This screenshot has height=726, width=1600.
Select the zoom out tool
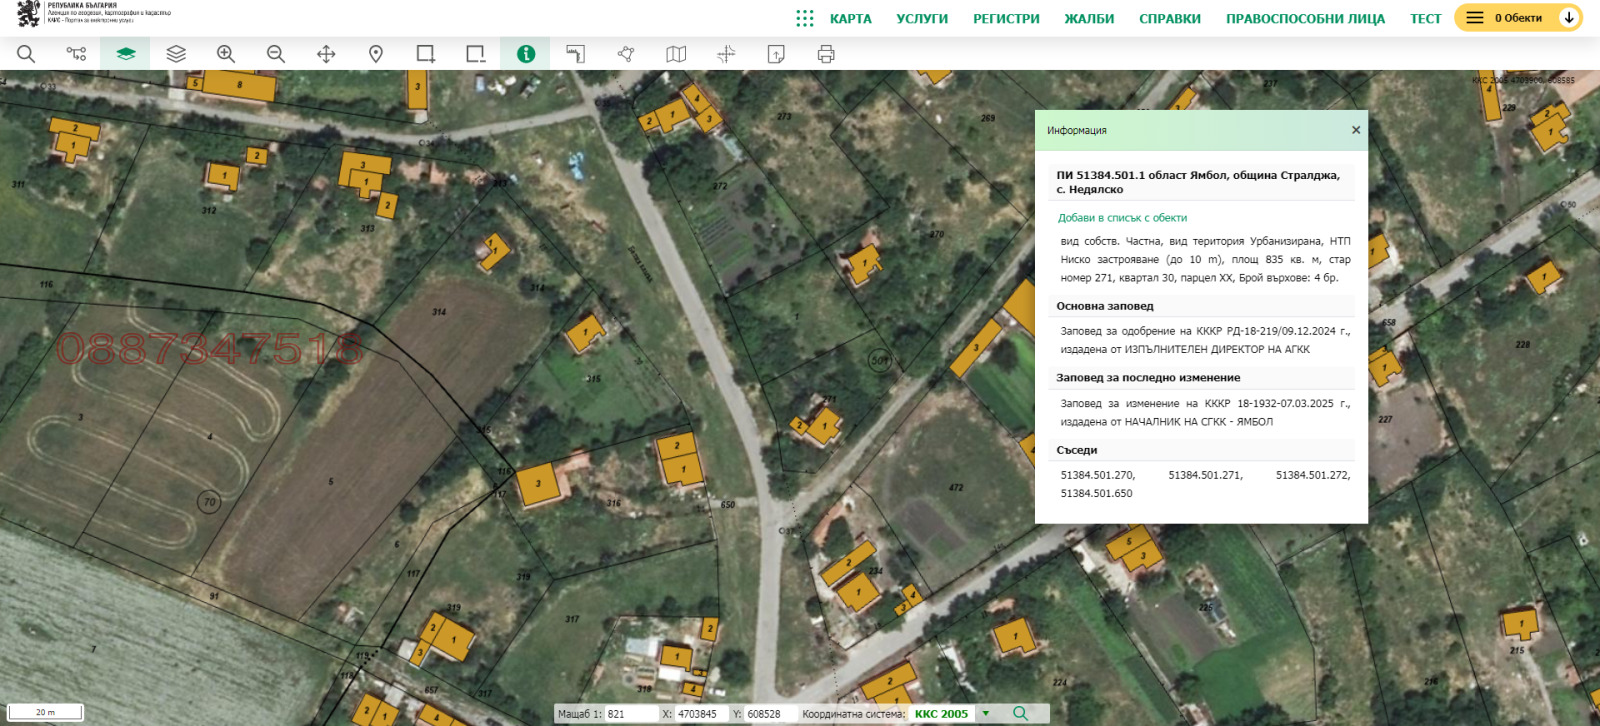tap(276, 54)
